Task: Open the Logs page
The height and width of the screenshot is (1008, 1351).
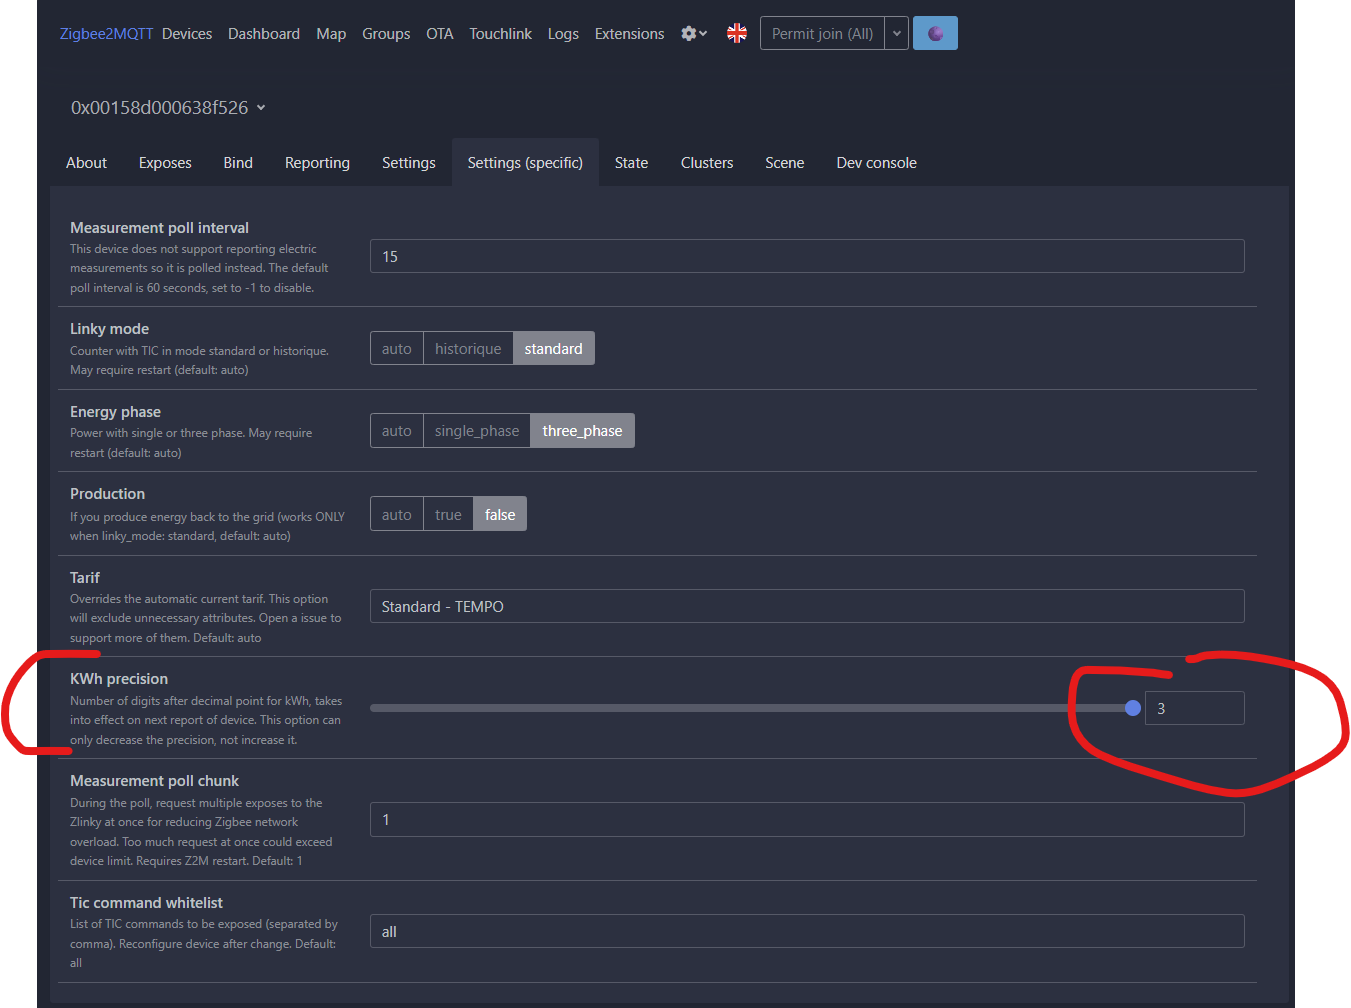Action: click(x=563, y=34)
